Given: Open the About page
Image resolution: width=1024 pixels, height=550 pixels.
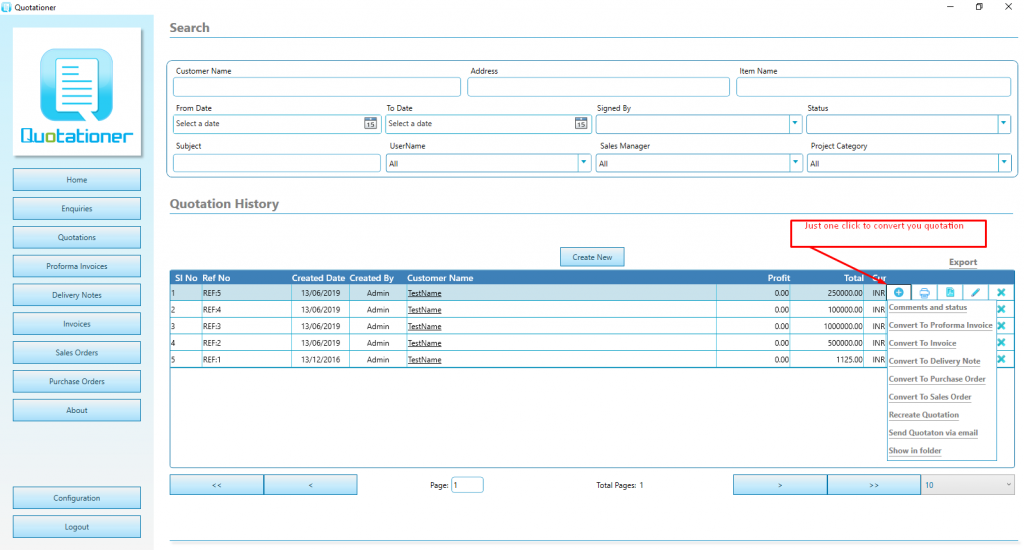Looking at the screenshot, I should coord(76,410).
